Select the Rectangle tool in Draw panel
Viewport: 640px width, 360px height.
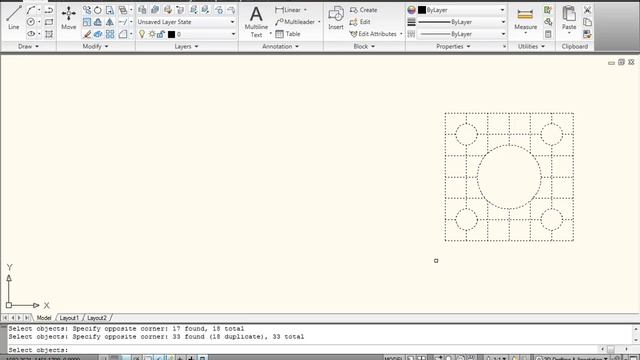click(x=49, y=22)
